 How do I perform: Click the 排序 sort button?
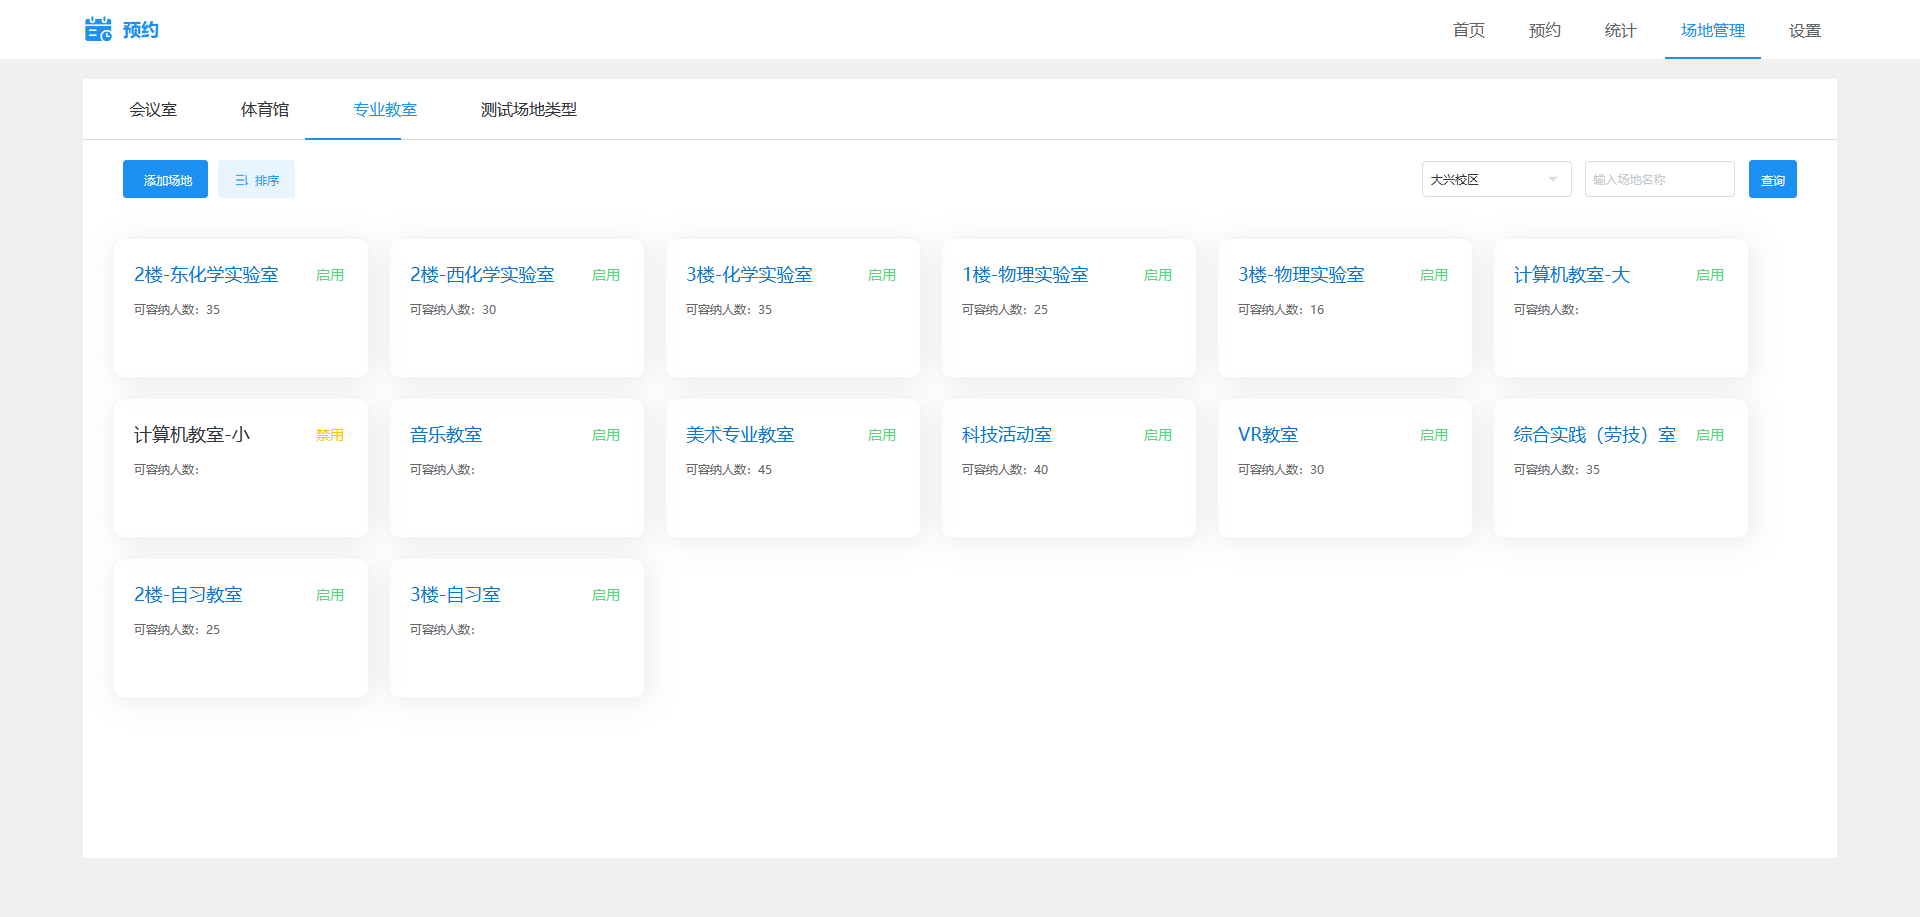click(256, 180)
